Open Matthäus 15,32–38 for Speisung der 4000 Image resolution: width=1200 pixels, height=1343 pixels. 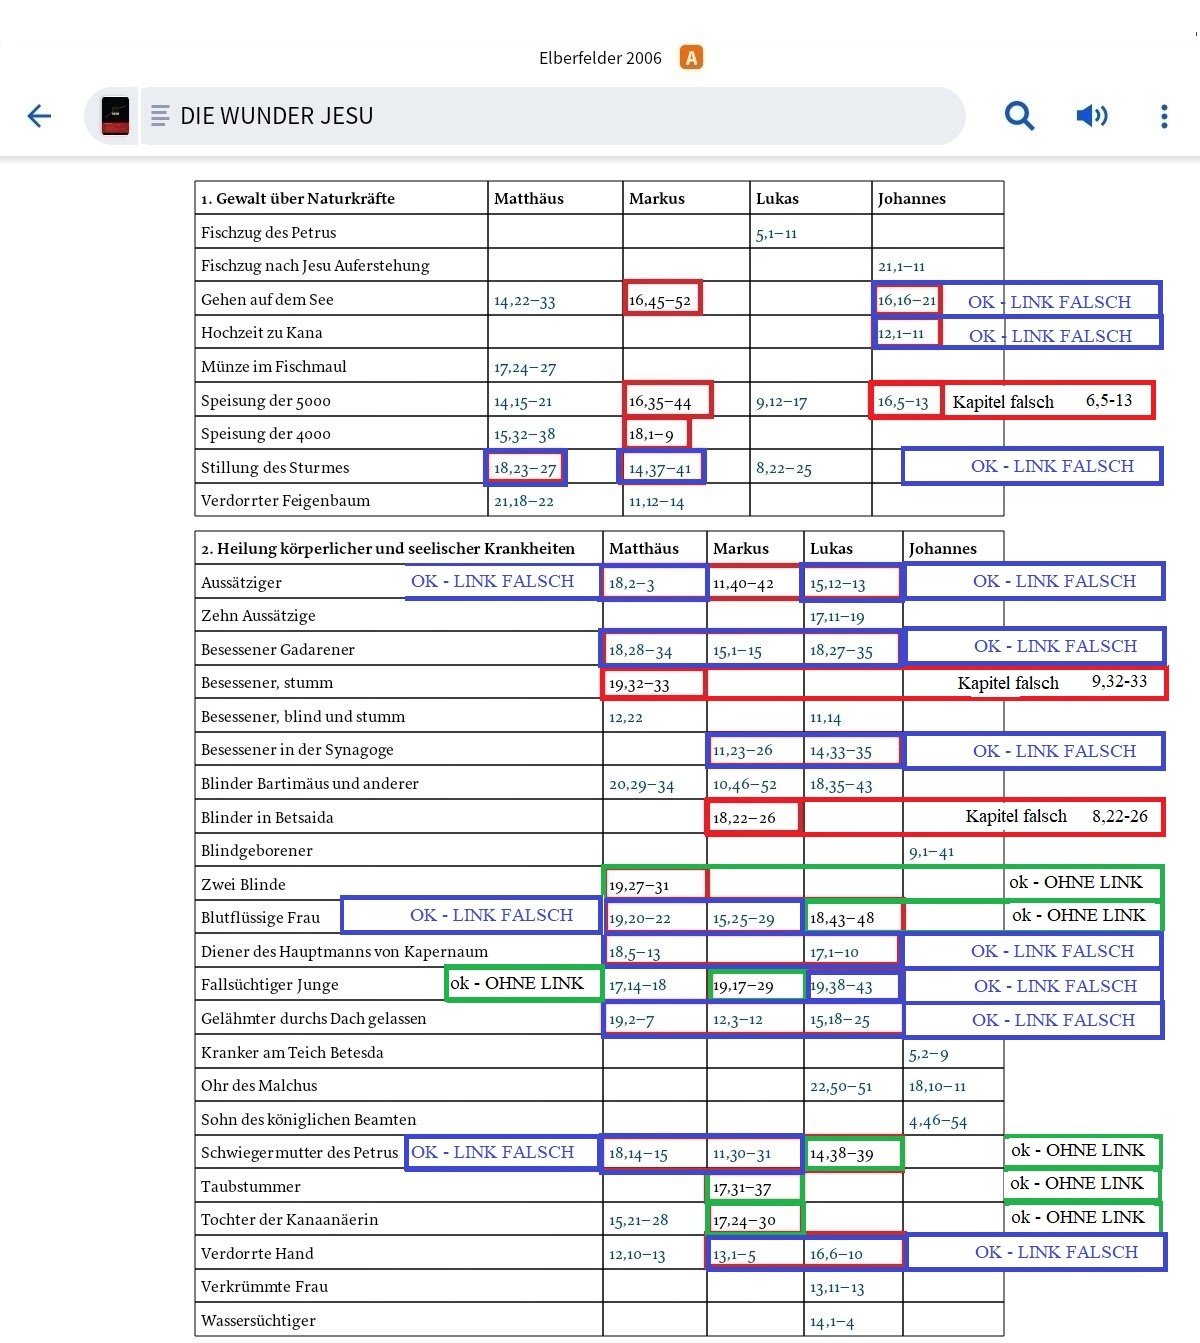coord(524,435)
